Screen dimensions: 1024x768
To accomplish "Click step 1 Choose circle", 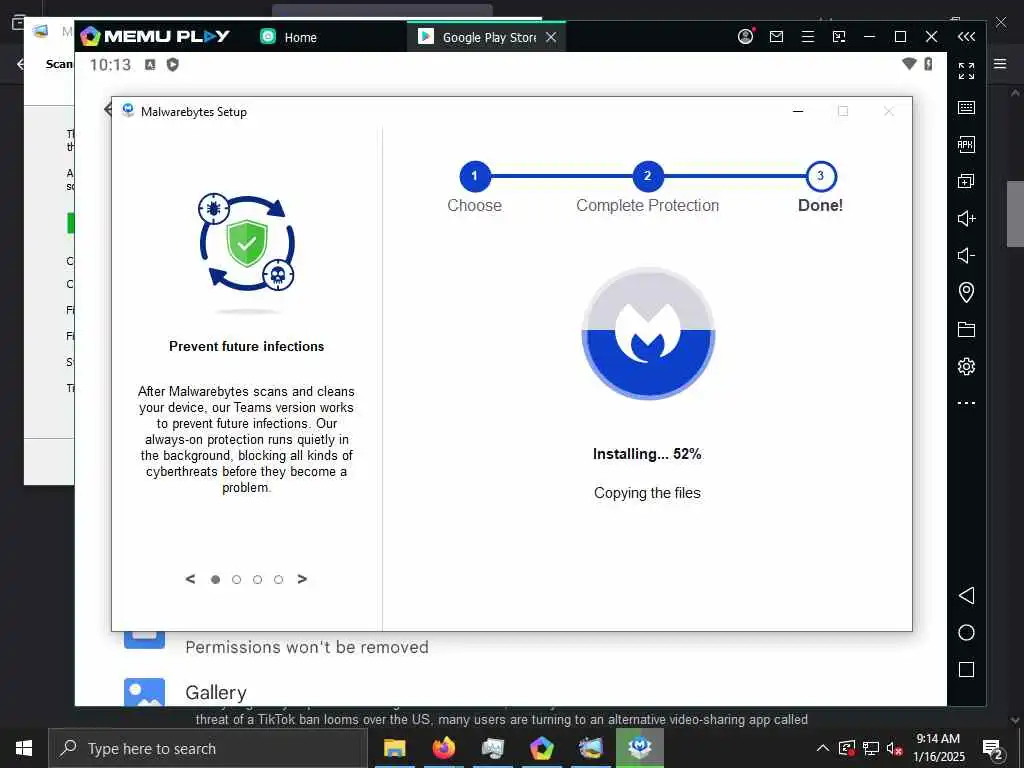I will (475, 176).
